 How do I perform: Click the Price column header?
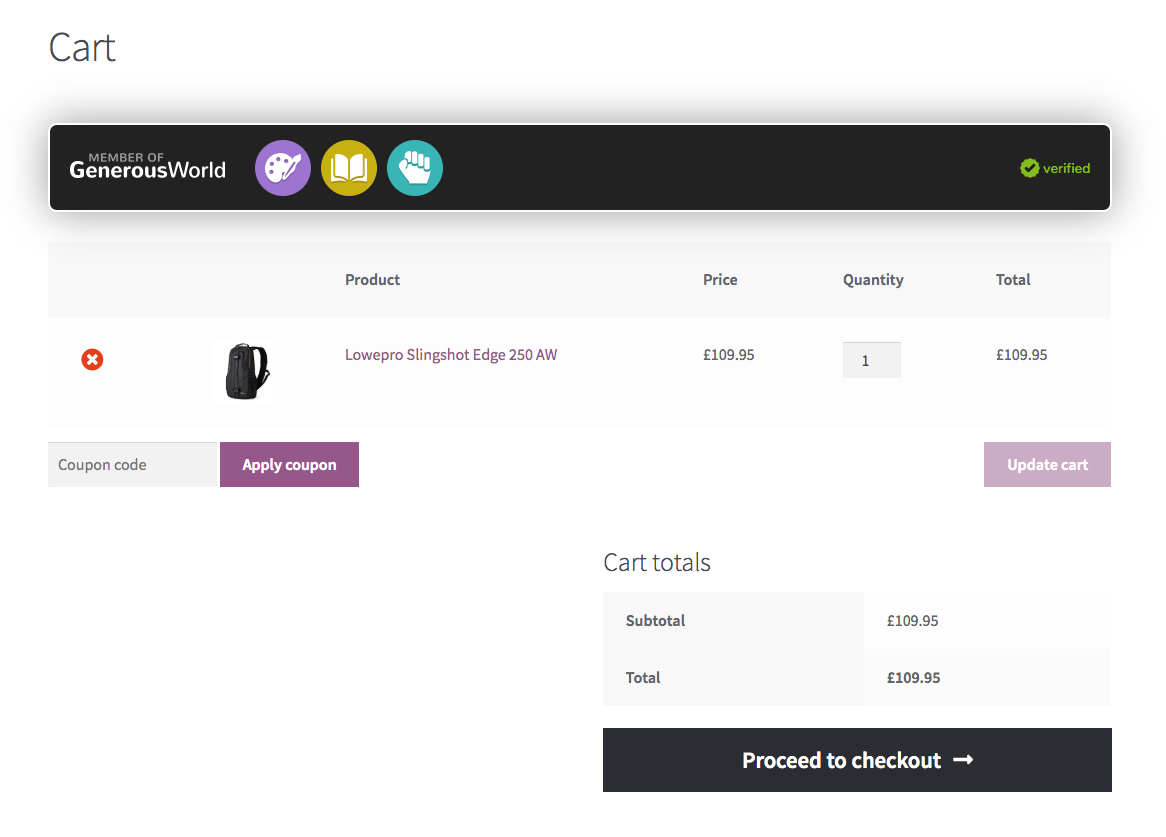pos(720,279)
